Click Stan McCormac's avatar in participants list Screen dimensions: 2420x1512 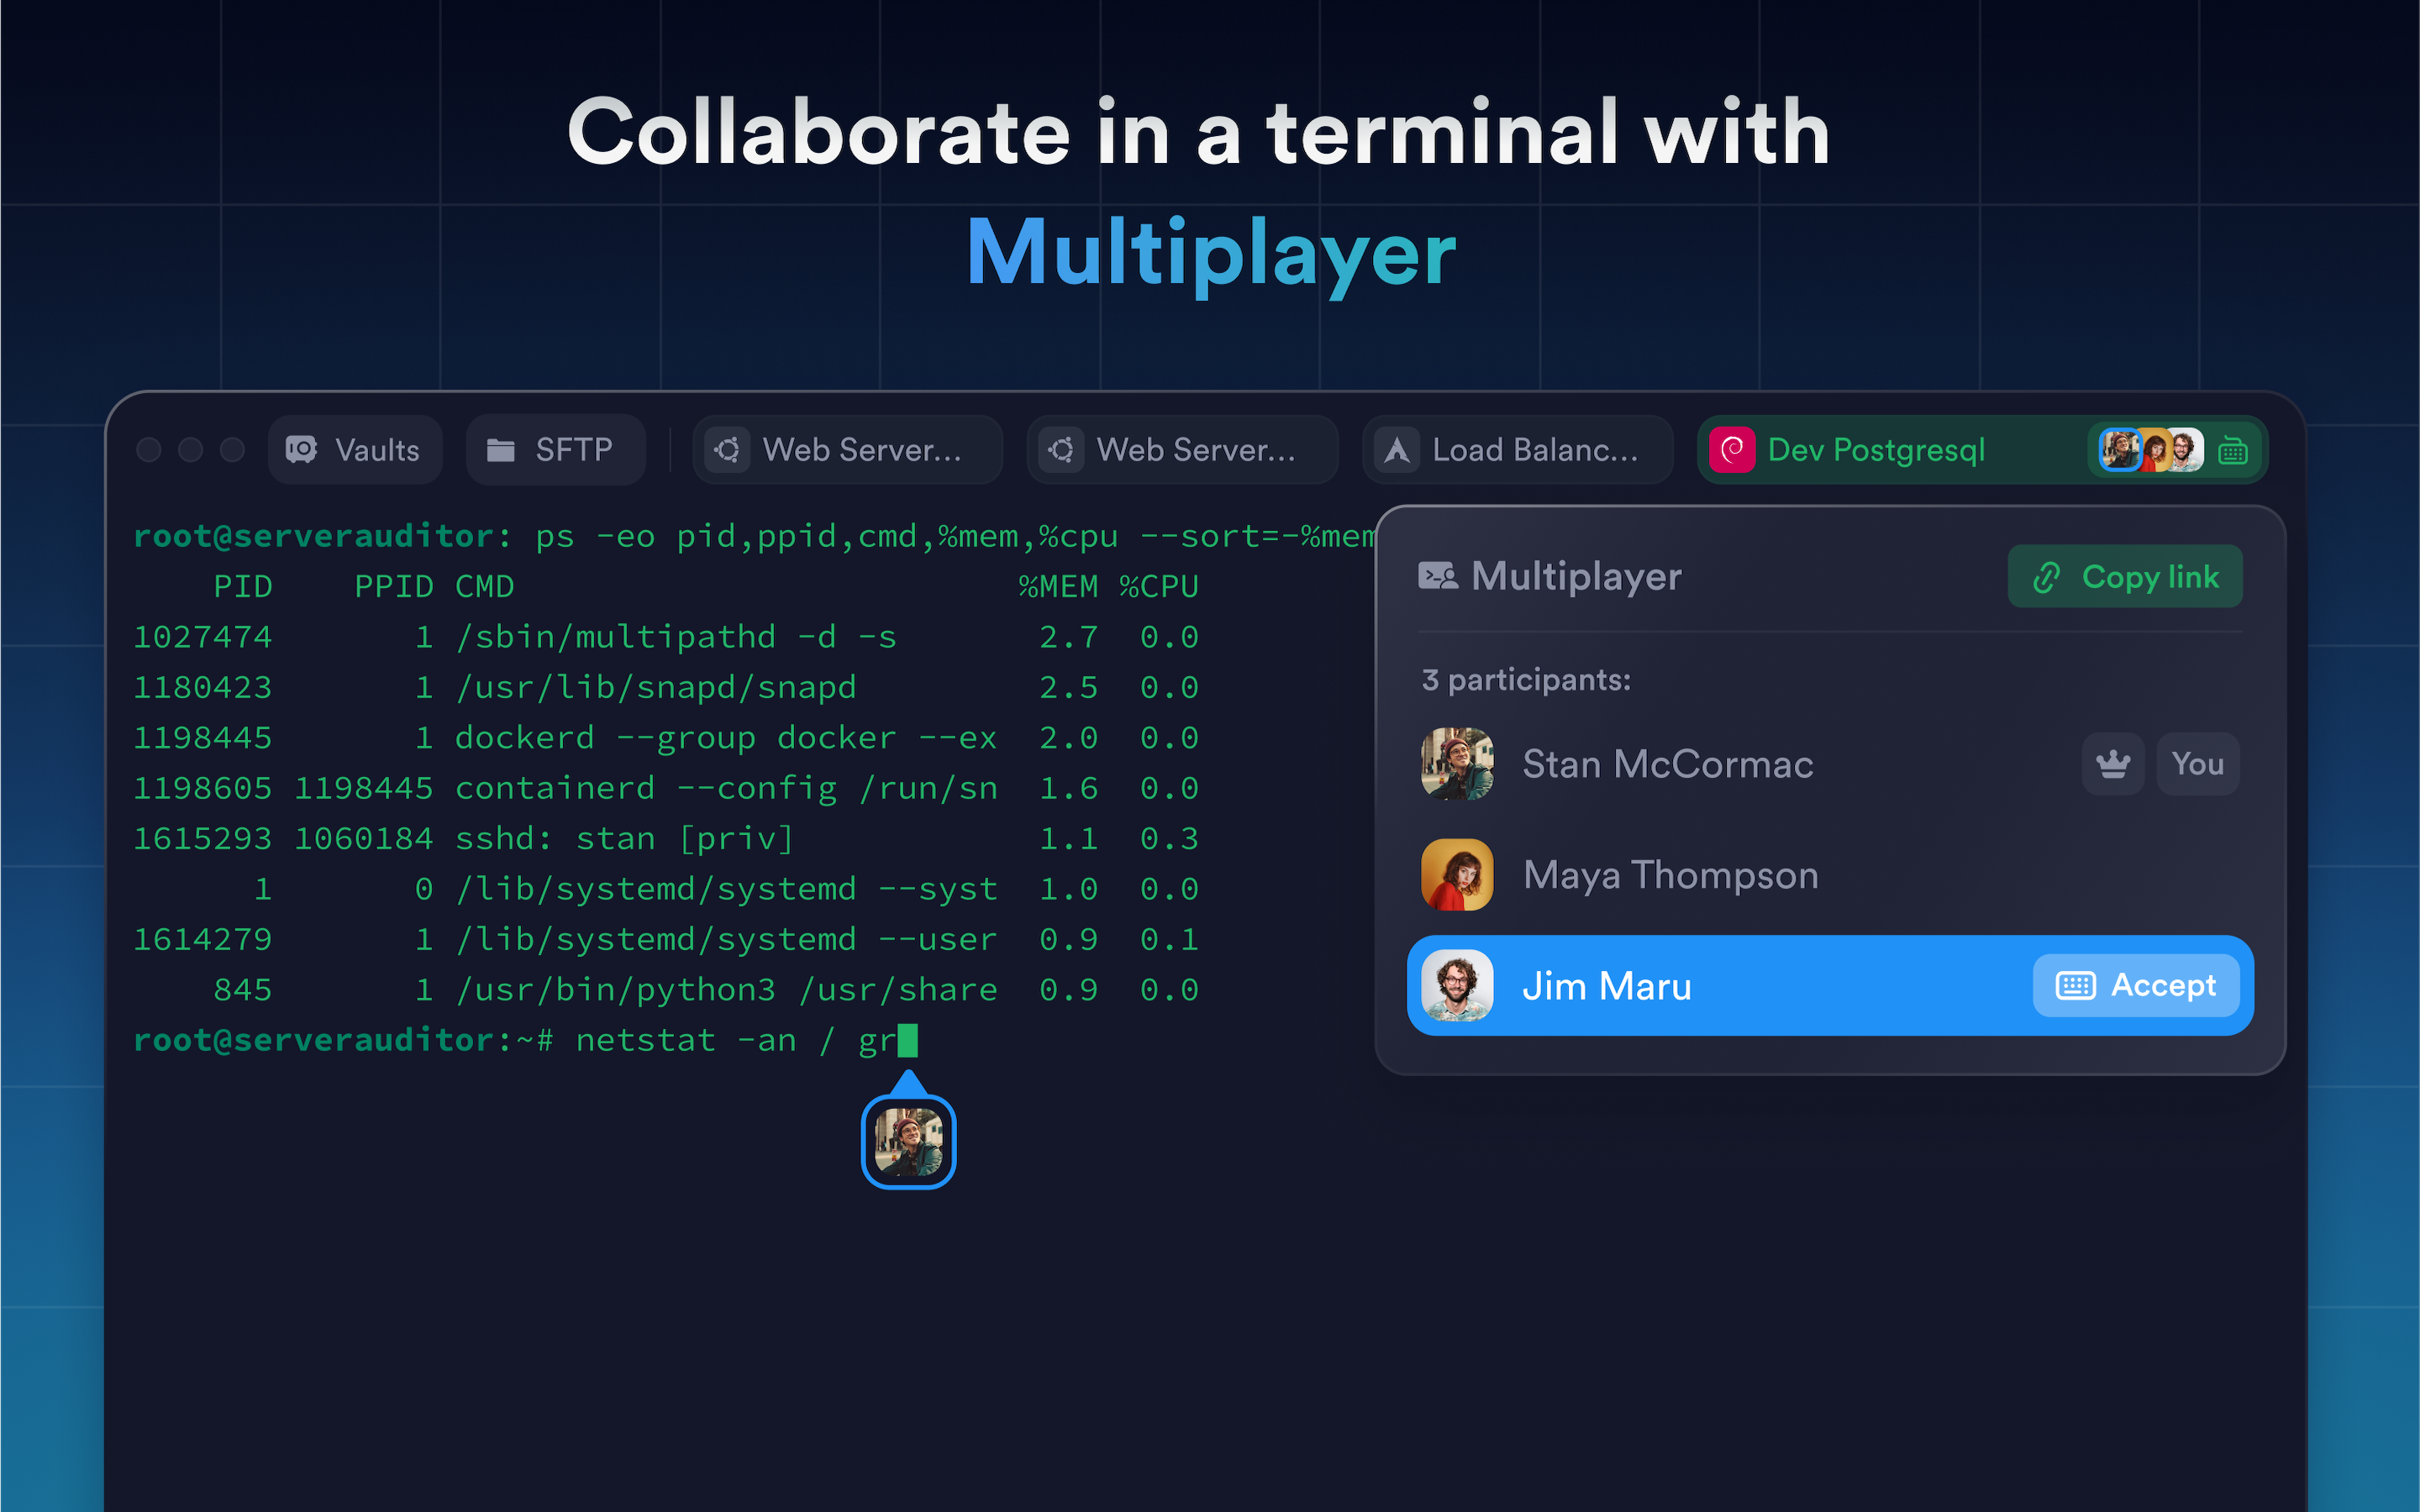pos(1457,764)
